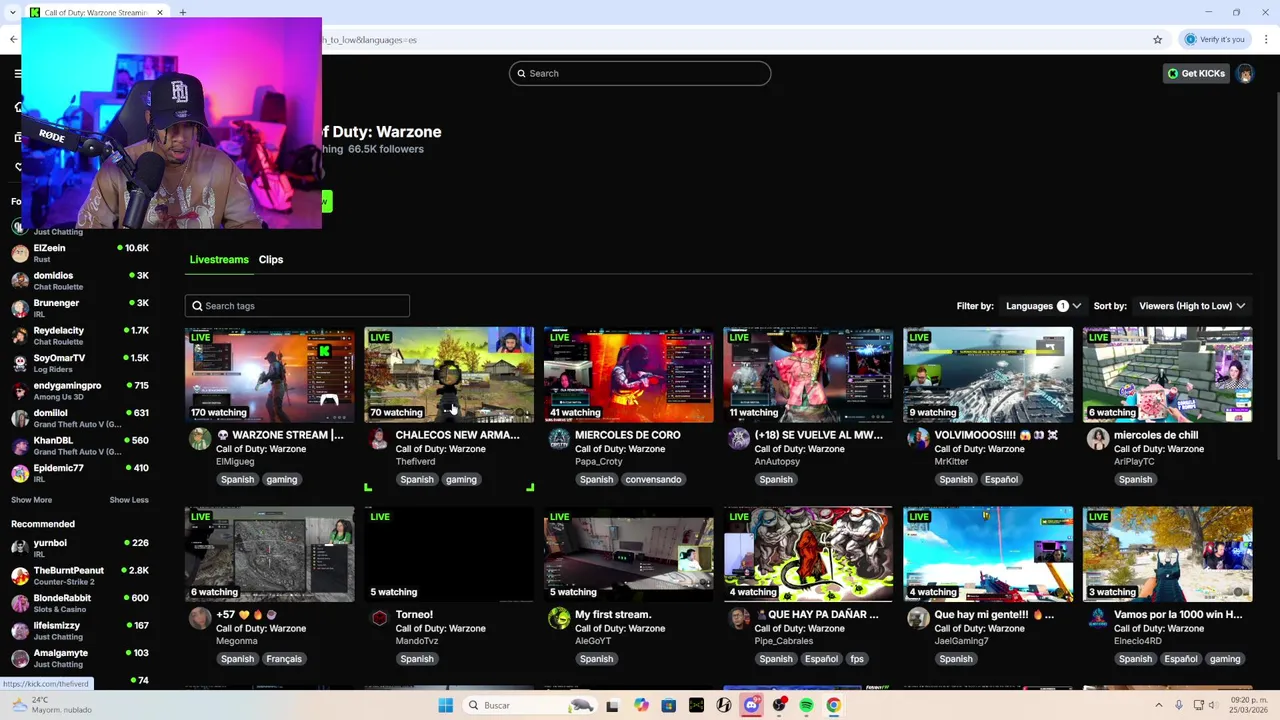The width and height of the screenshot is (1280, 720).
Task: Click the MandoTvz channel avatar
Action: (379, 618)
